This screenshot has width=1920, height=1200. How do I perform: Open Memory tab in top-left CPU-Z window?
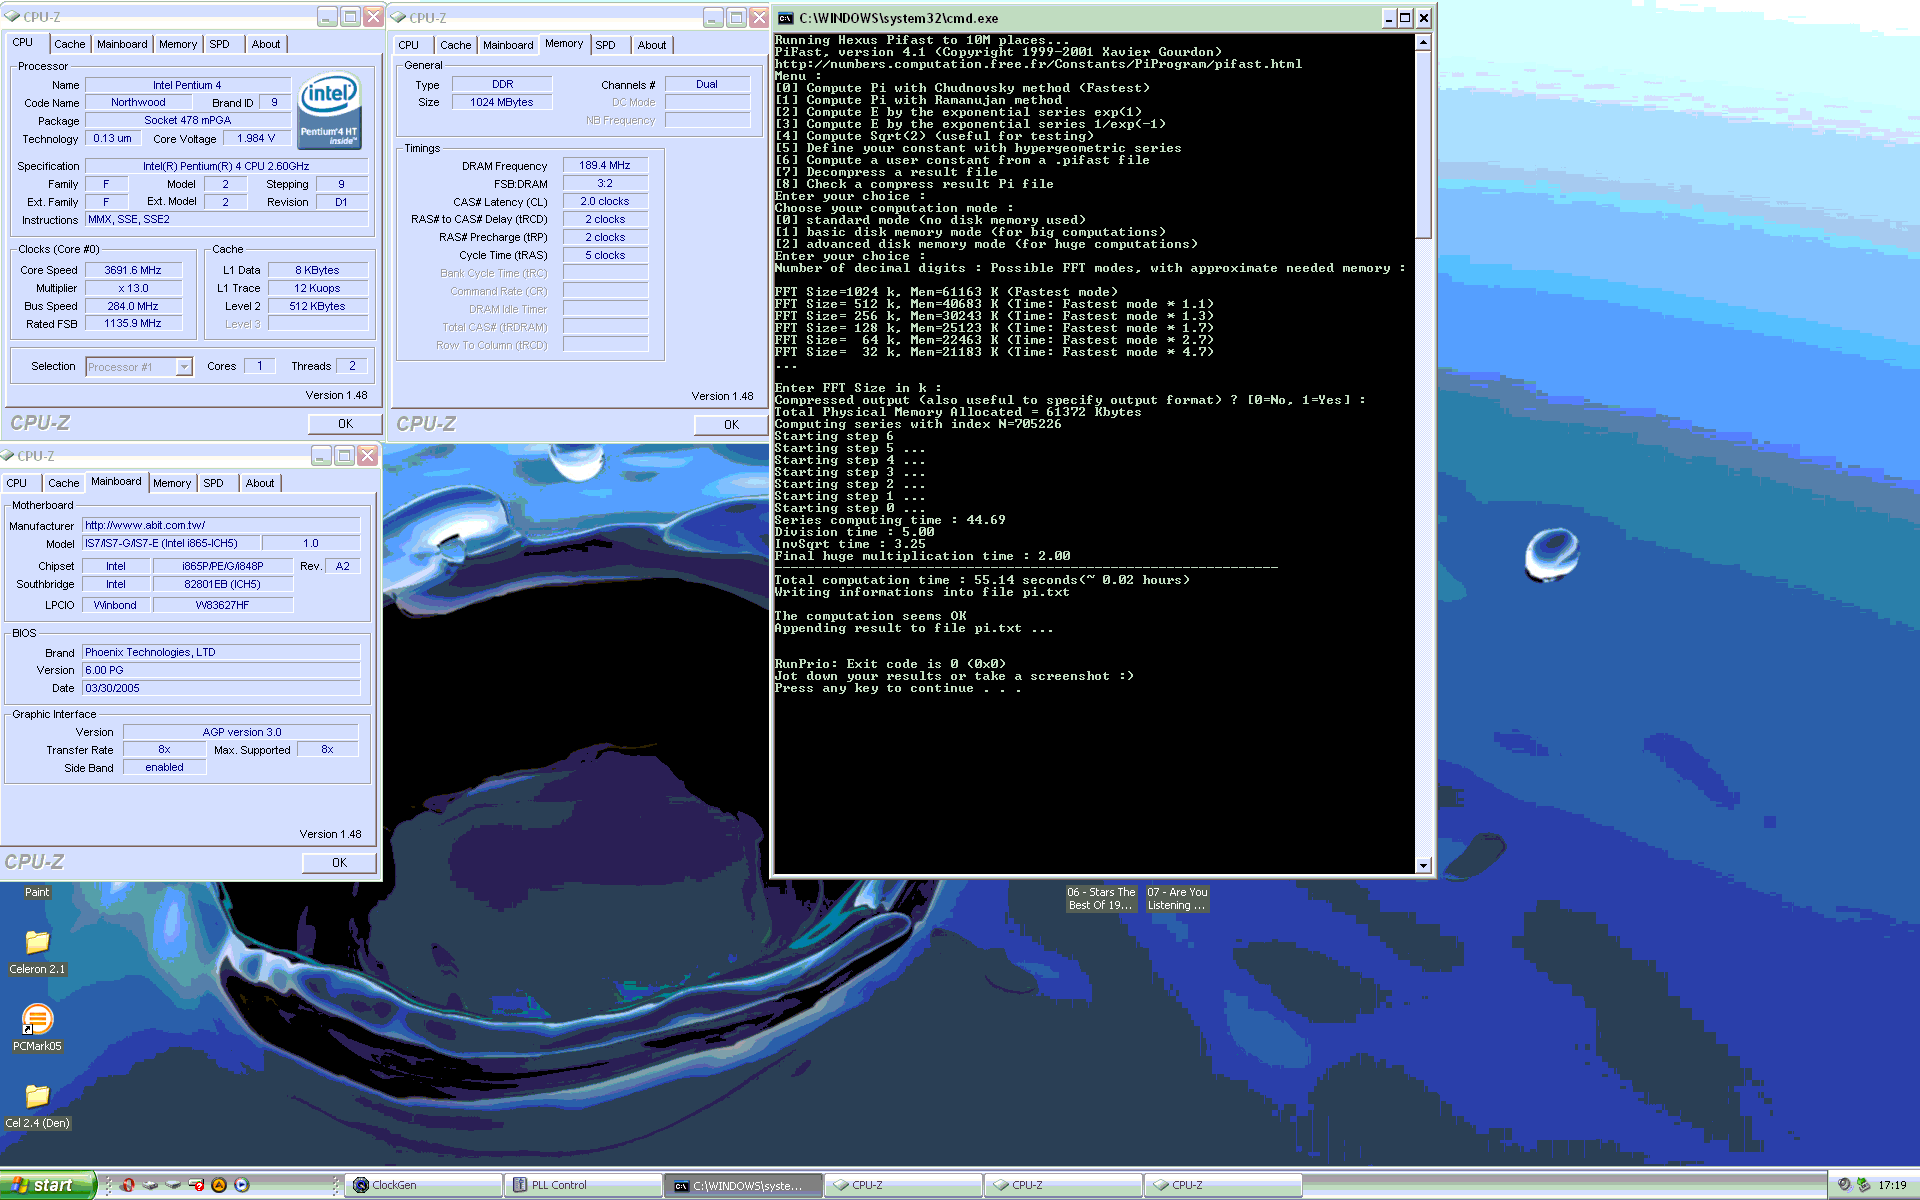click(178, 44)
